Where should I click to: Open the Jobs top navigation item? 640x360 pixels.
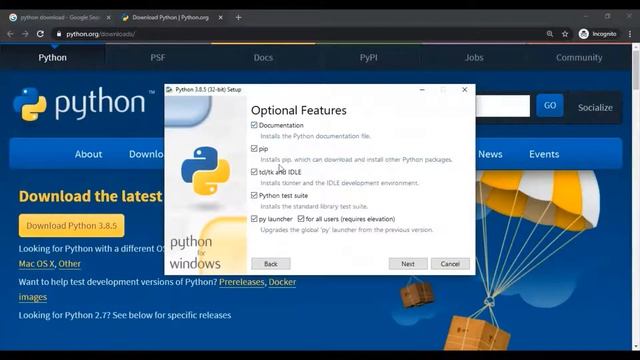474,58
